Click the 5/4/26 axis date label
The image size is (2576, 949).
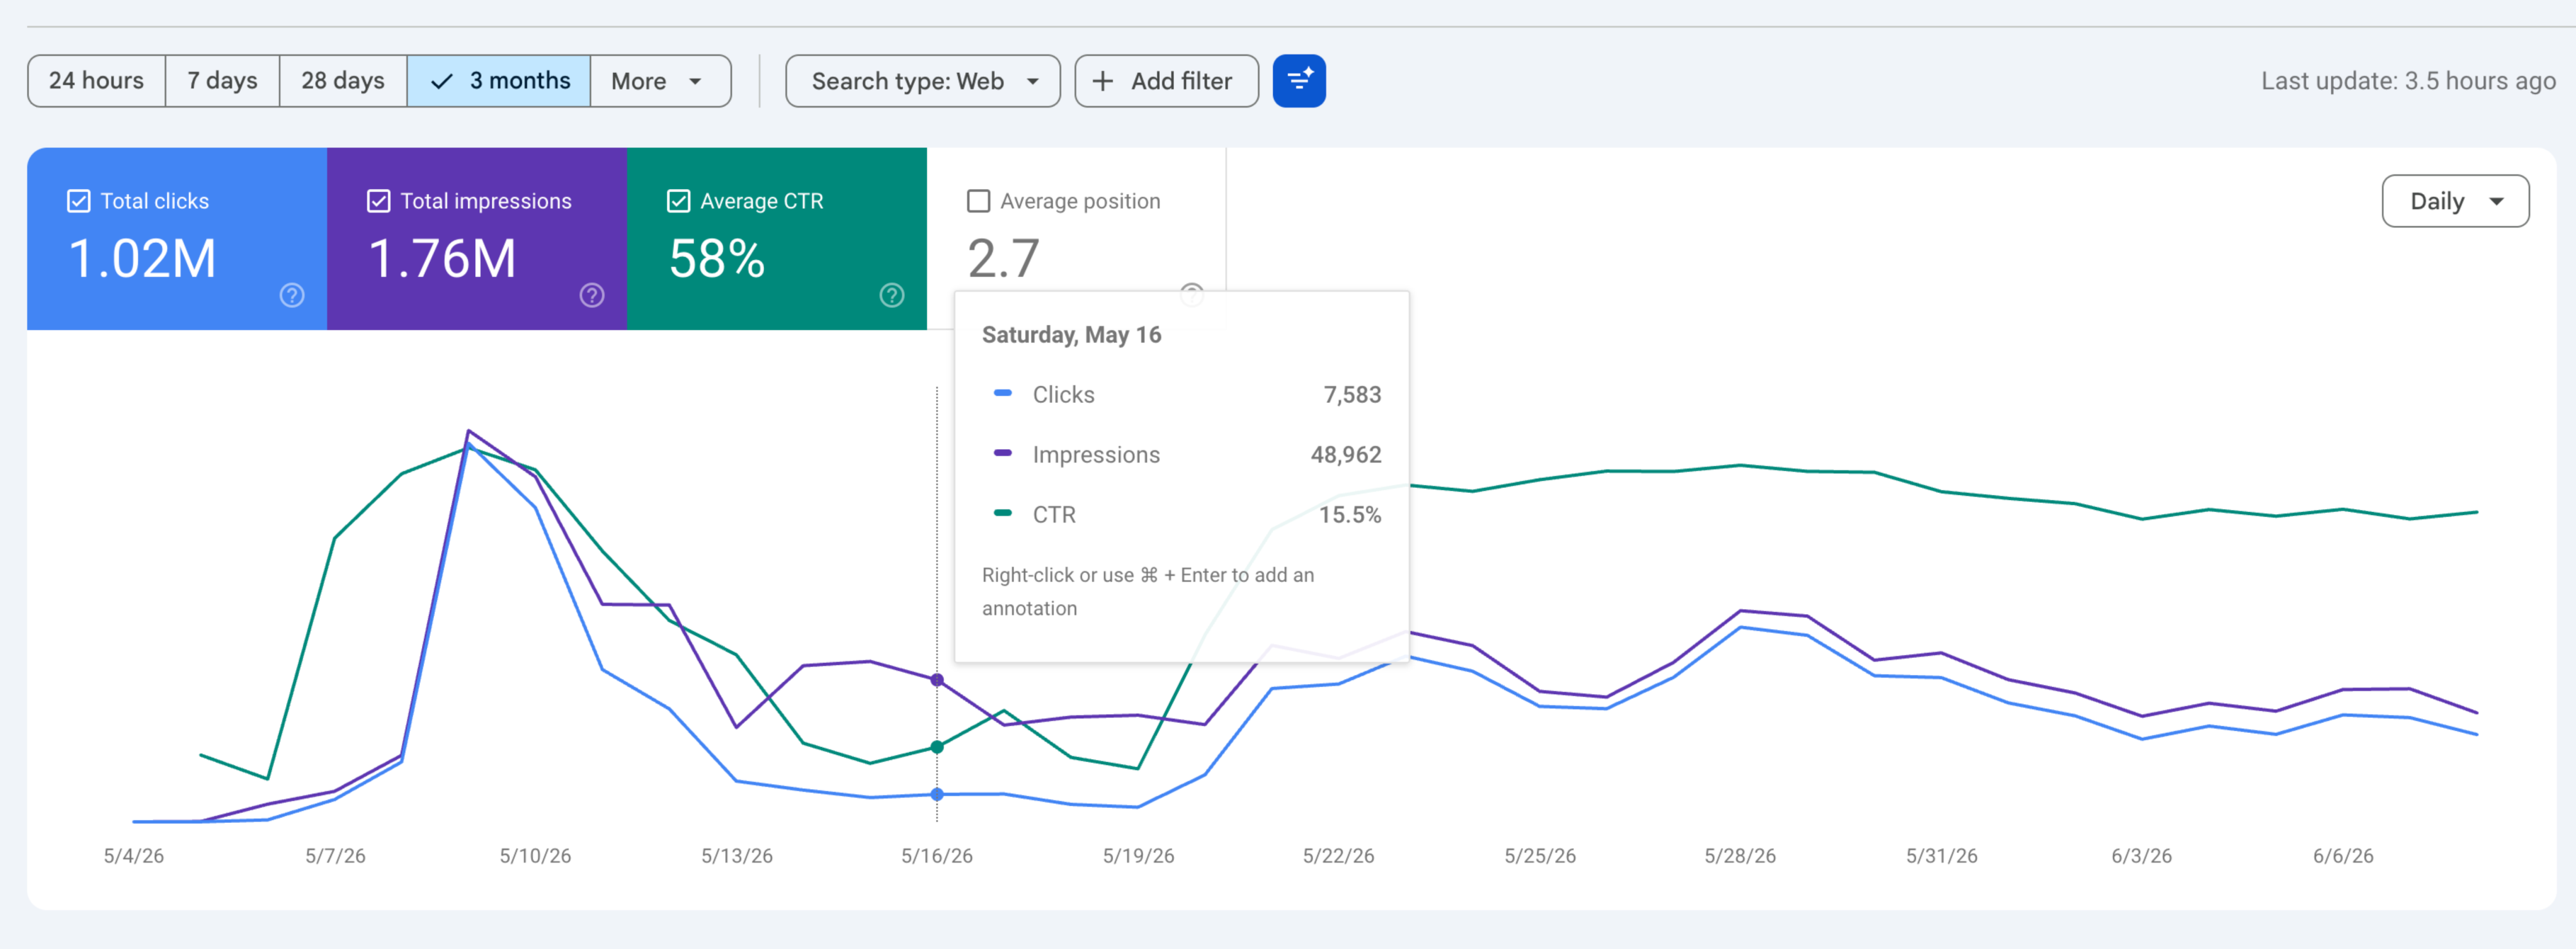click(x=134, y=856)
